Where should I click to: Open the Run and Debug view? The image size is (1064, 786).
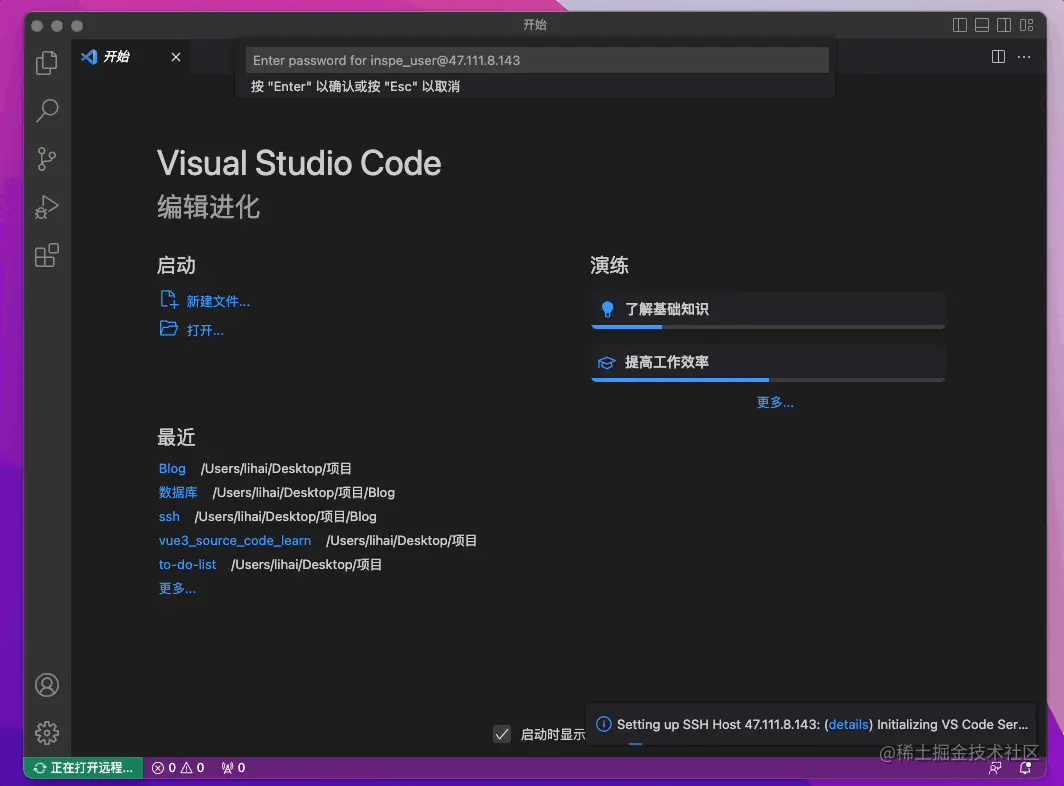pyautogui.click(x=47, y=207)
